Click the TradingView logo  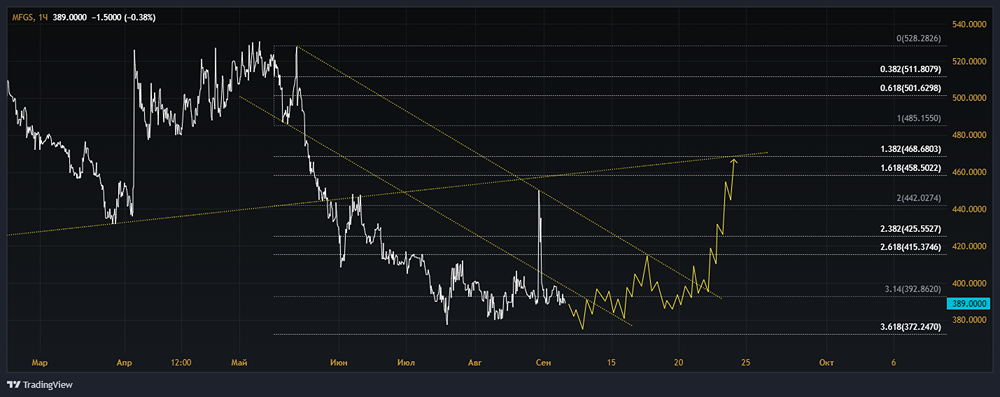[39, 385]
